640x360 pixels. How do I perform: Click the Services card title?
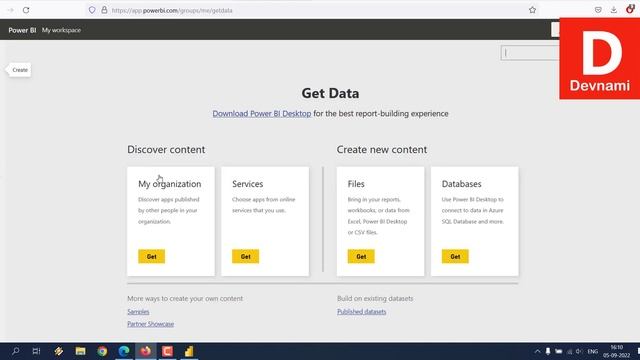(247, 184)
